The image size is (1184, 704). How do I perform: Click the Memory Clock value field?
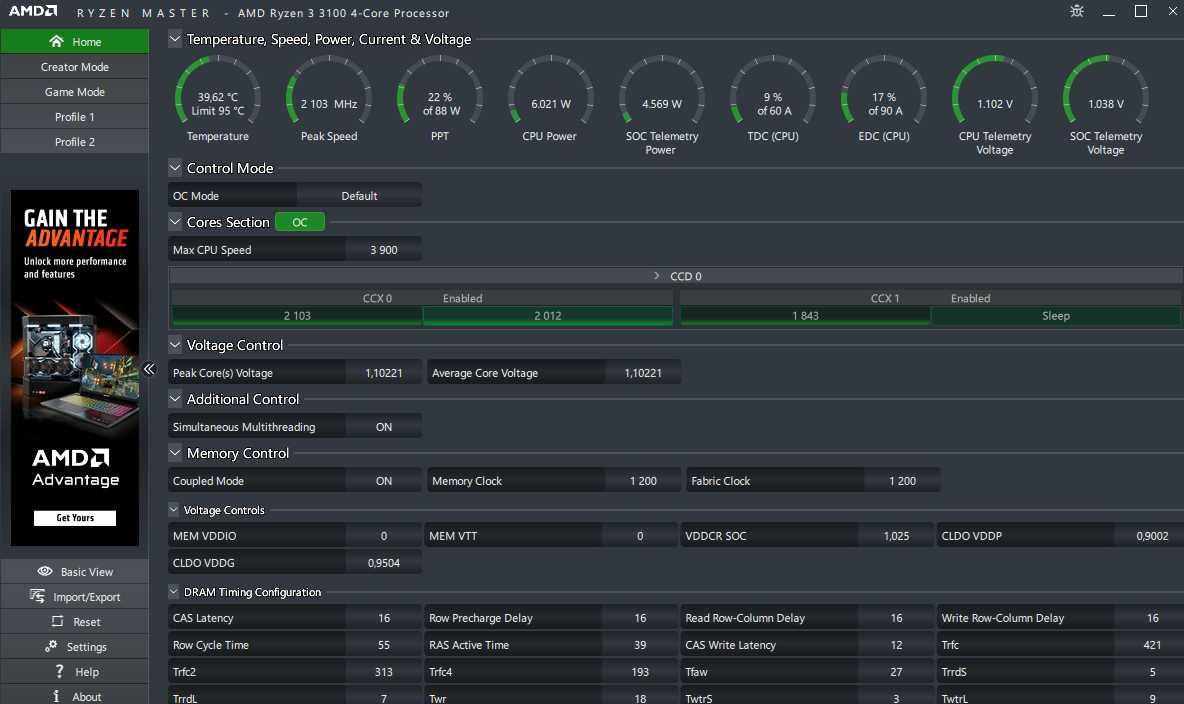click(x=643, y=480)
